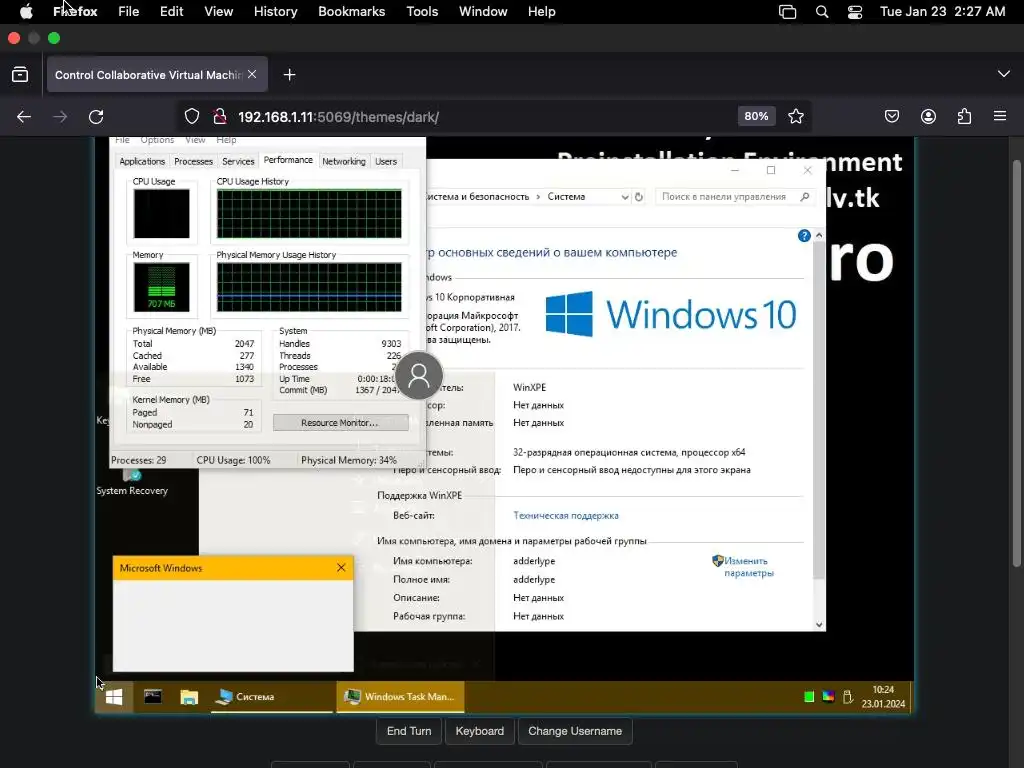The image size is (1024, 768).
Task: Click the Система breadcrumb item
Action: pos(566,197)
